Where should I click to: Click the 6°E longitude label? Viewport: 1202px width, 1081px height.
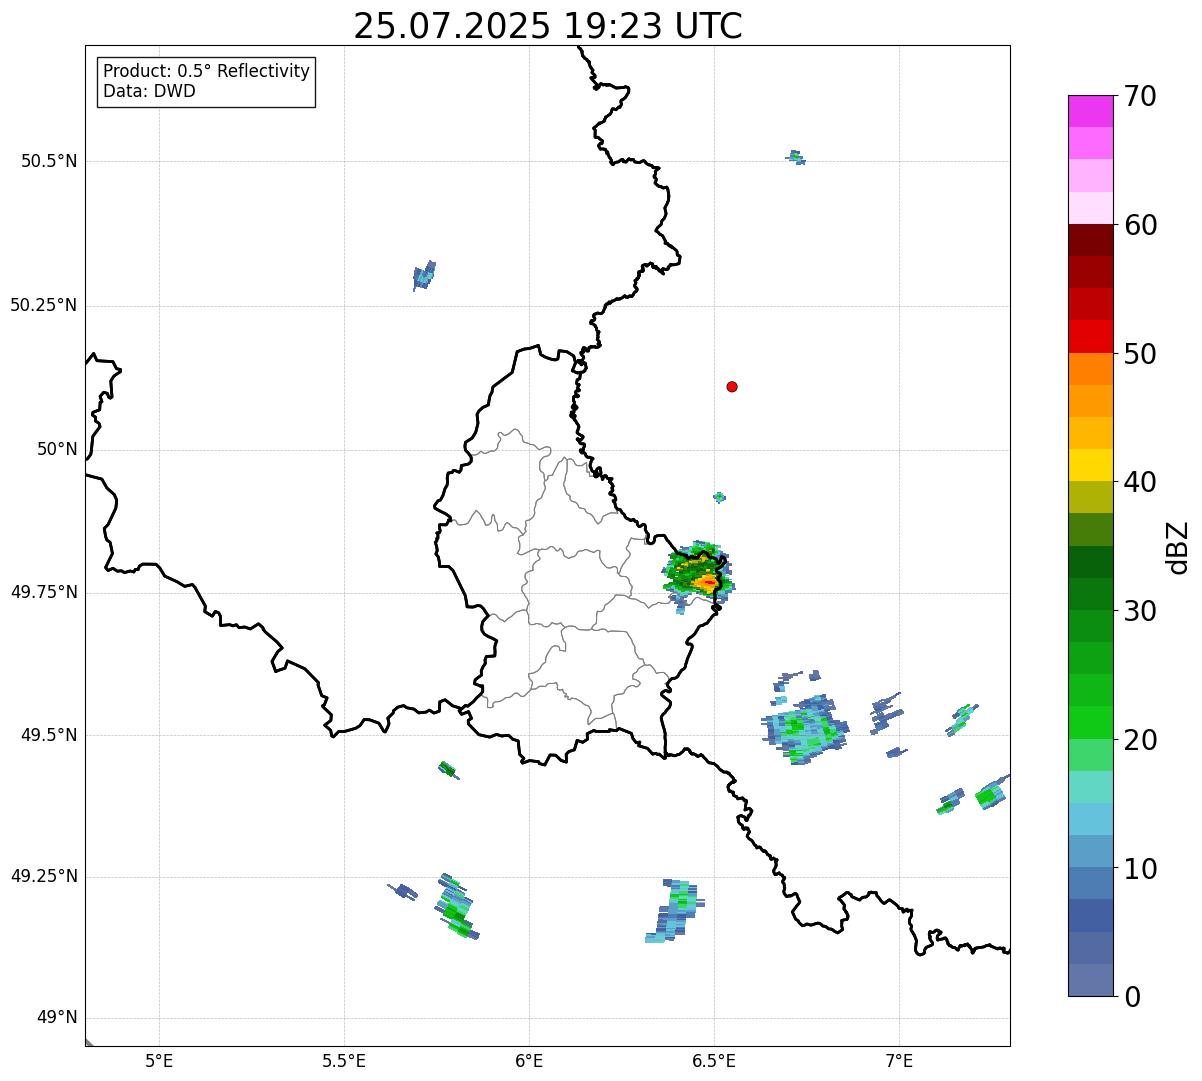(x=529, y=1060)
